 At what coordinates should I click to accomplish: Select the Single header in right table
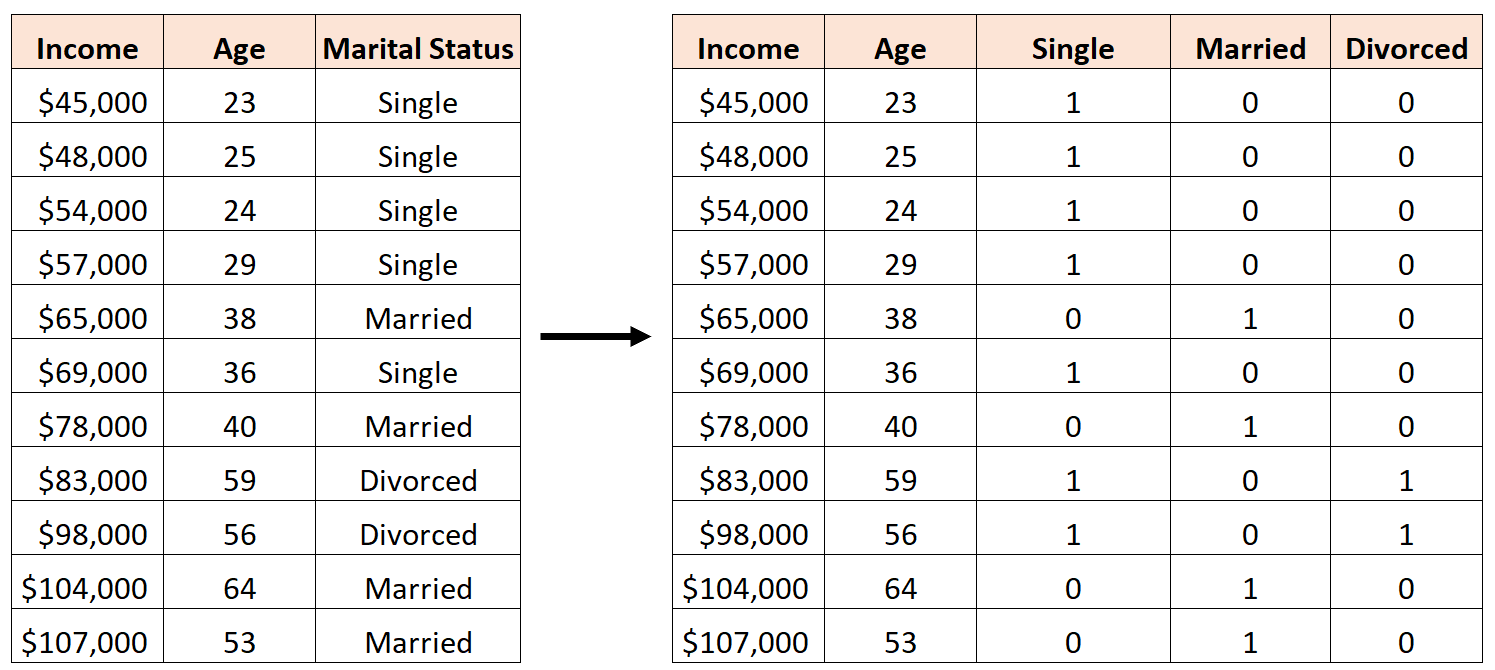click(1073, 49)
